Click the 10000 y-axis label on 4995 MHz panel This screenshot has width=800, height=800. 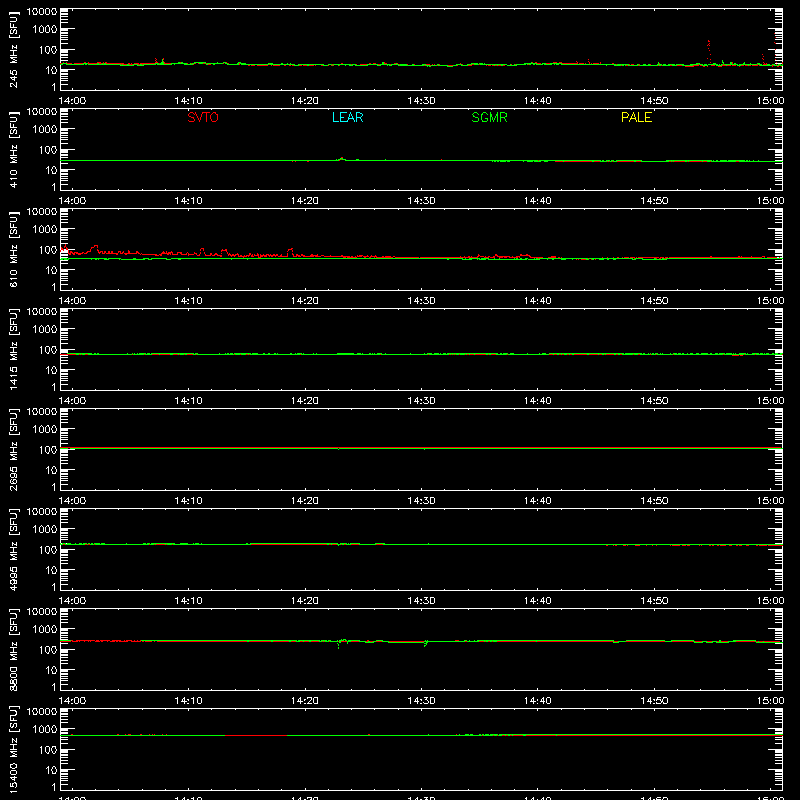coord(42,512)
